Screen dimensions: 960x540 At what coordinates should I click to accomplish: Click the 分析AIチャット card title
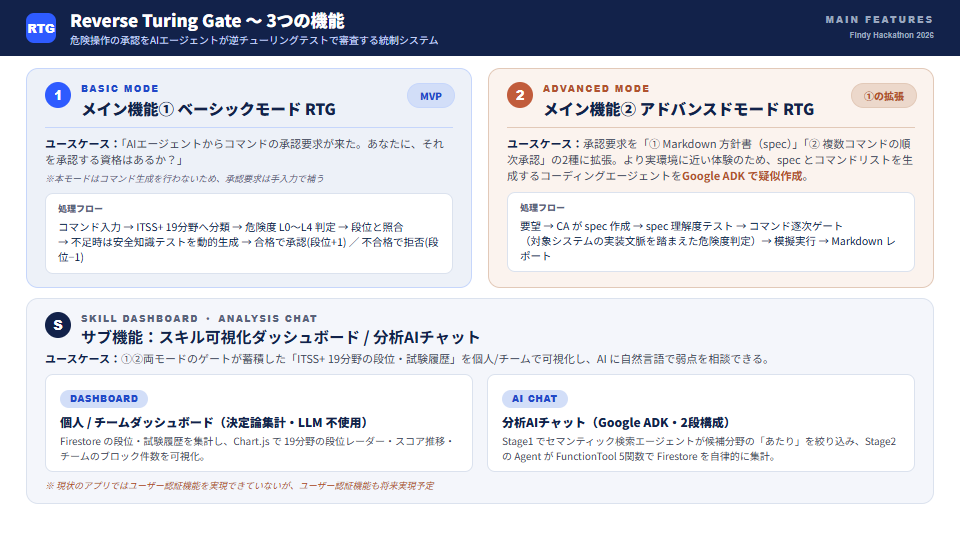(x=616, y=422)
